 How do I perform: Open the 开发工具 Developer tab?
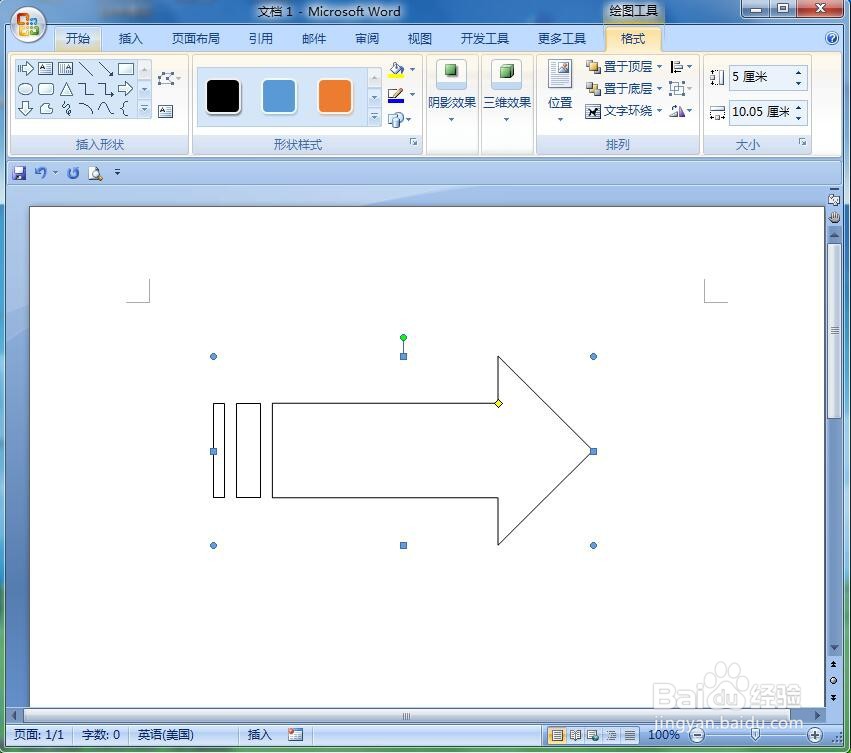[485, 39]
